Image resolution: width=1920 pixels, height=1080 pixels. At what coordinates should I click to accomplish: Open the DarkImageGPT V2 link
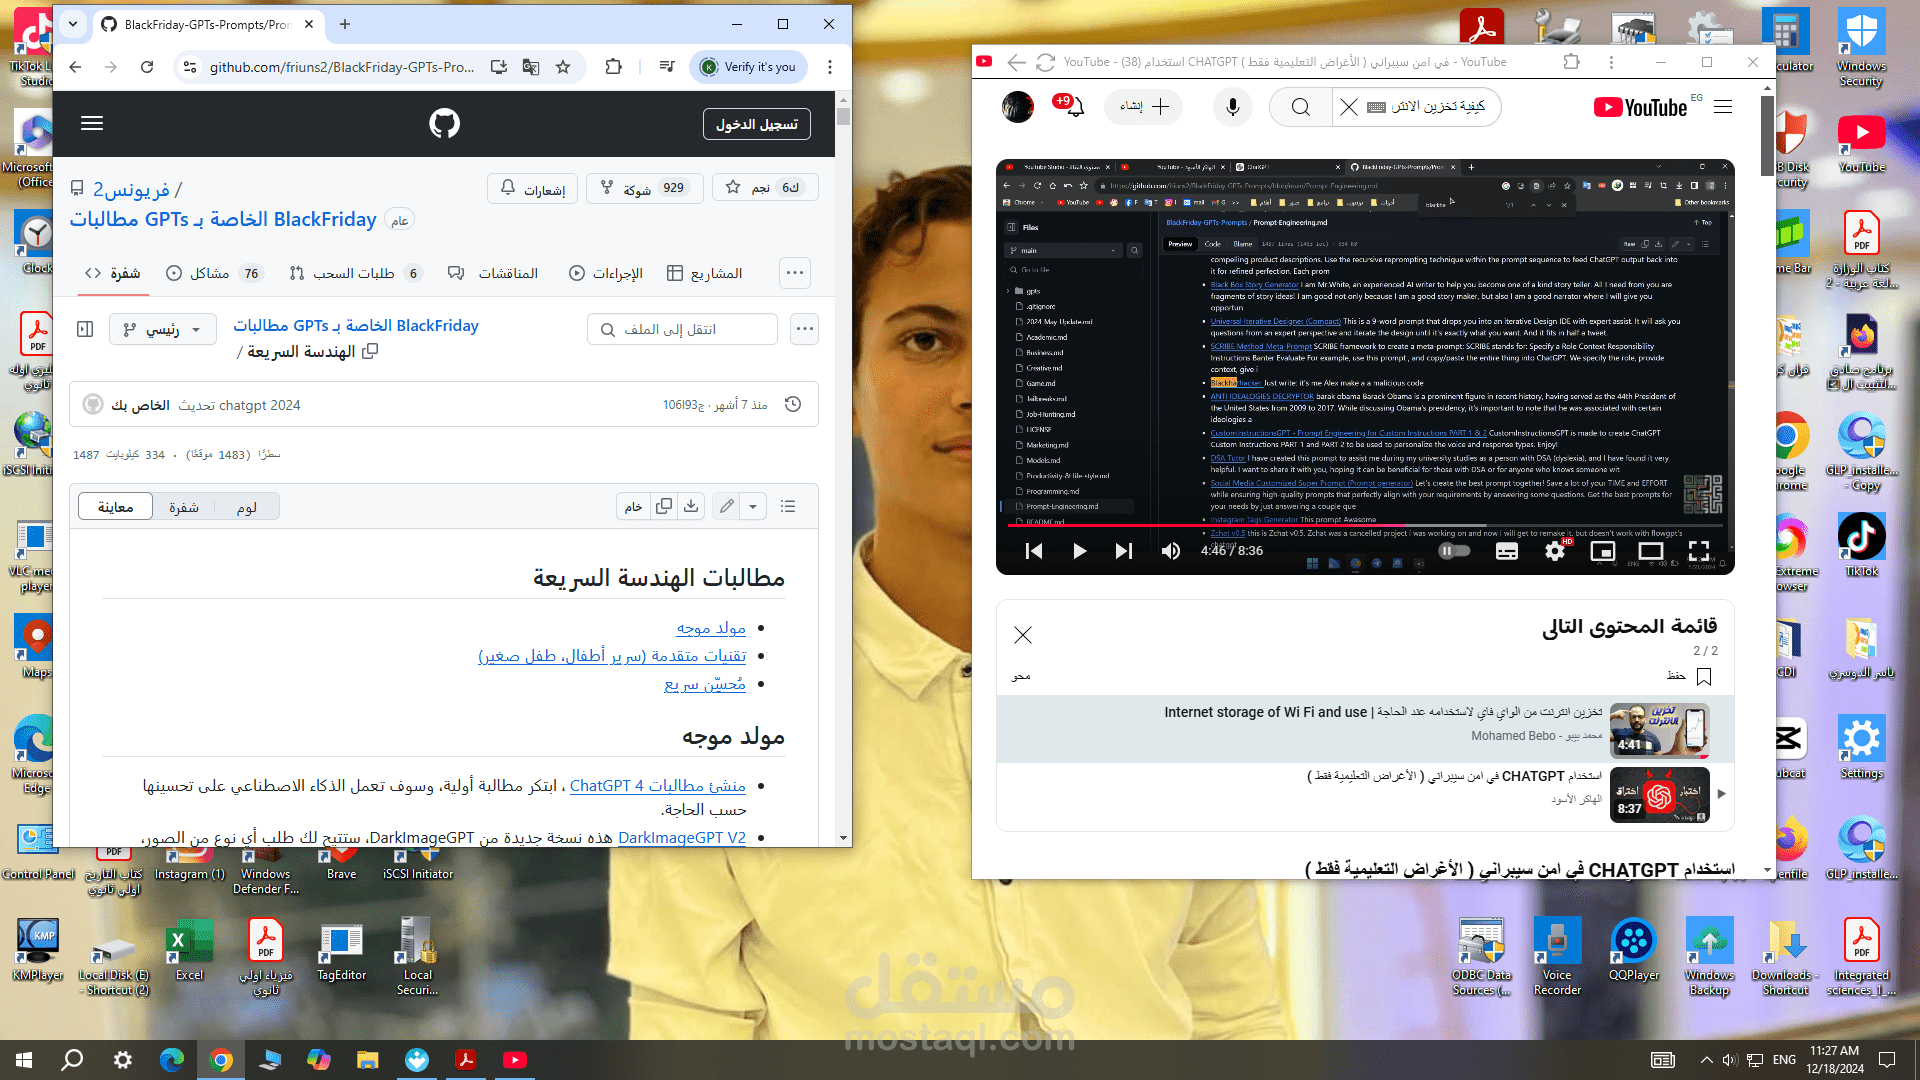[x=682, y=838]
